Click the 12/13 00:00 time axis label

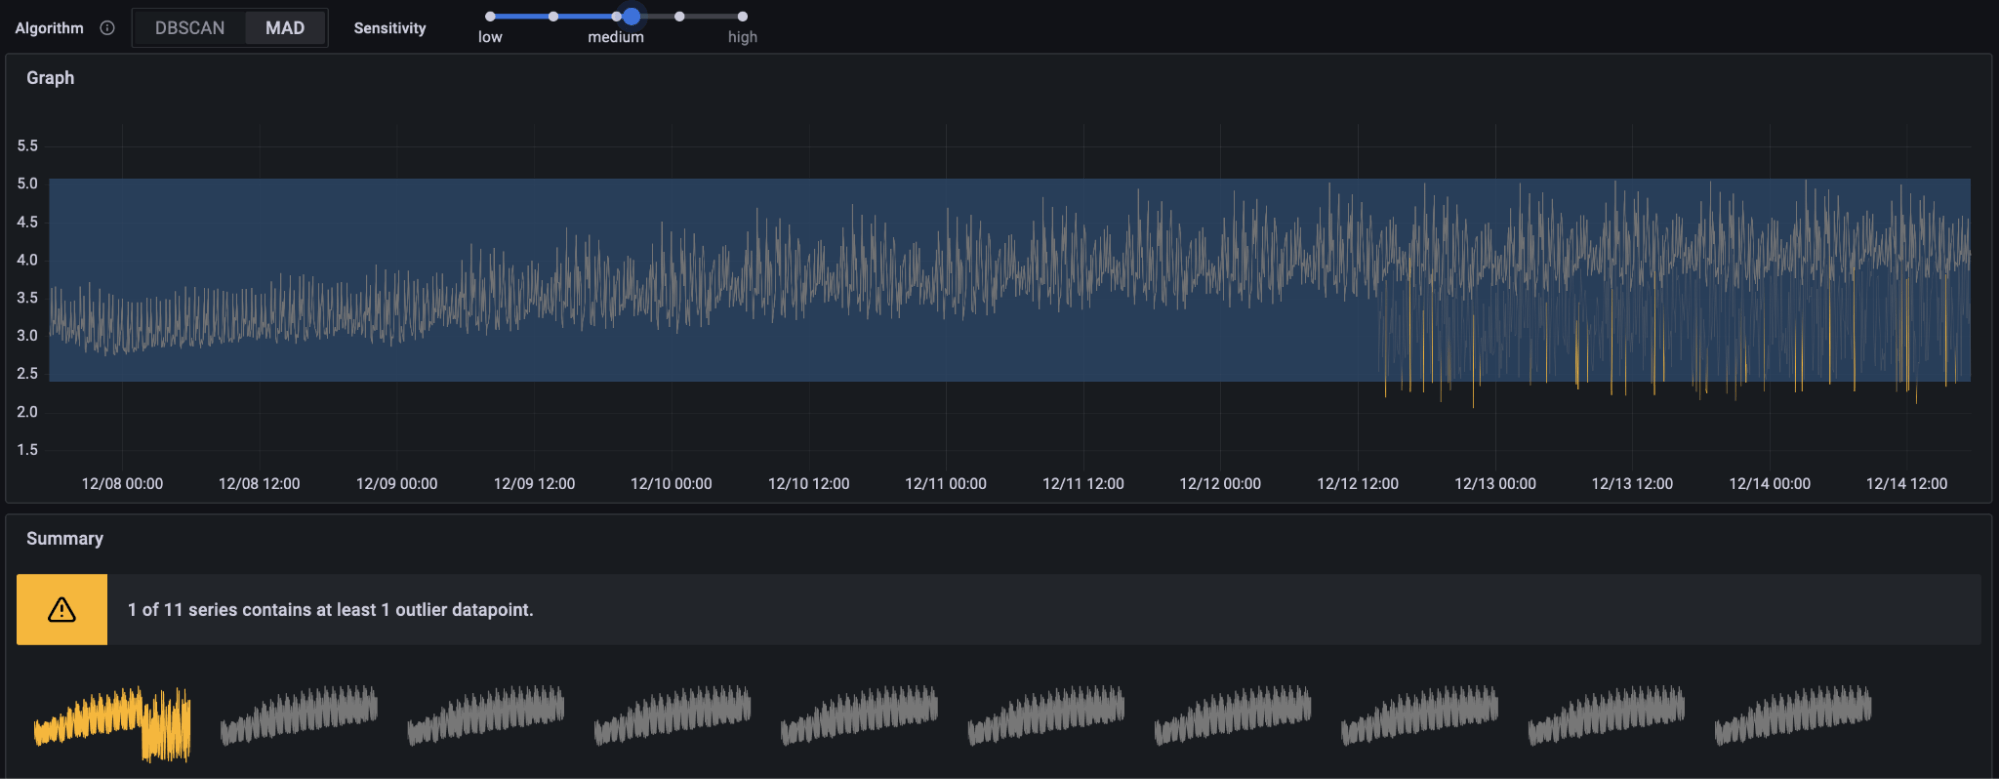[1495, 484]
